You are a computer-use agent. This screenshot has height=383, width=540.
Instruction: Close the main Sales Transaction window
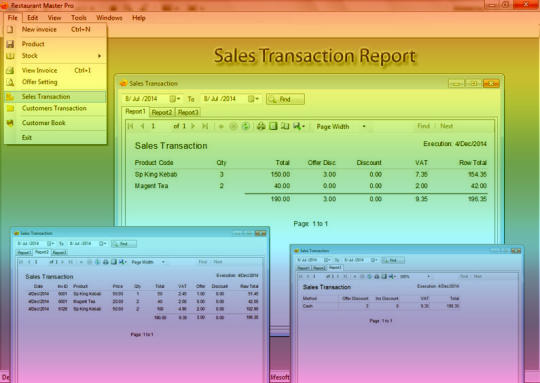click(491, 84)
